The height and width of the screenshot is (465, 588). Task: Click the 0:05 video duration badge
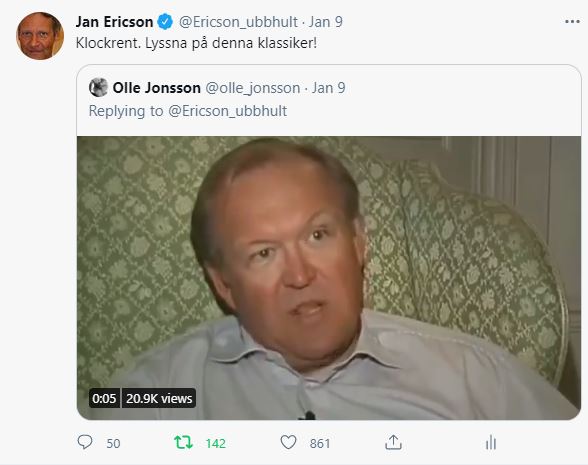tap(105, 398)
